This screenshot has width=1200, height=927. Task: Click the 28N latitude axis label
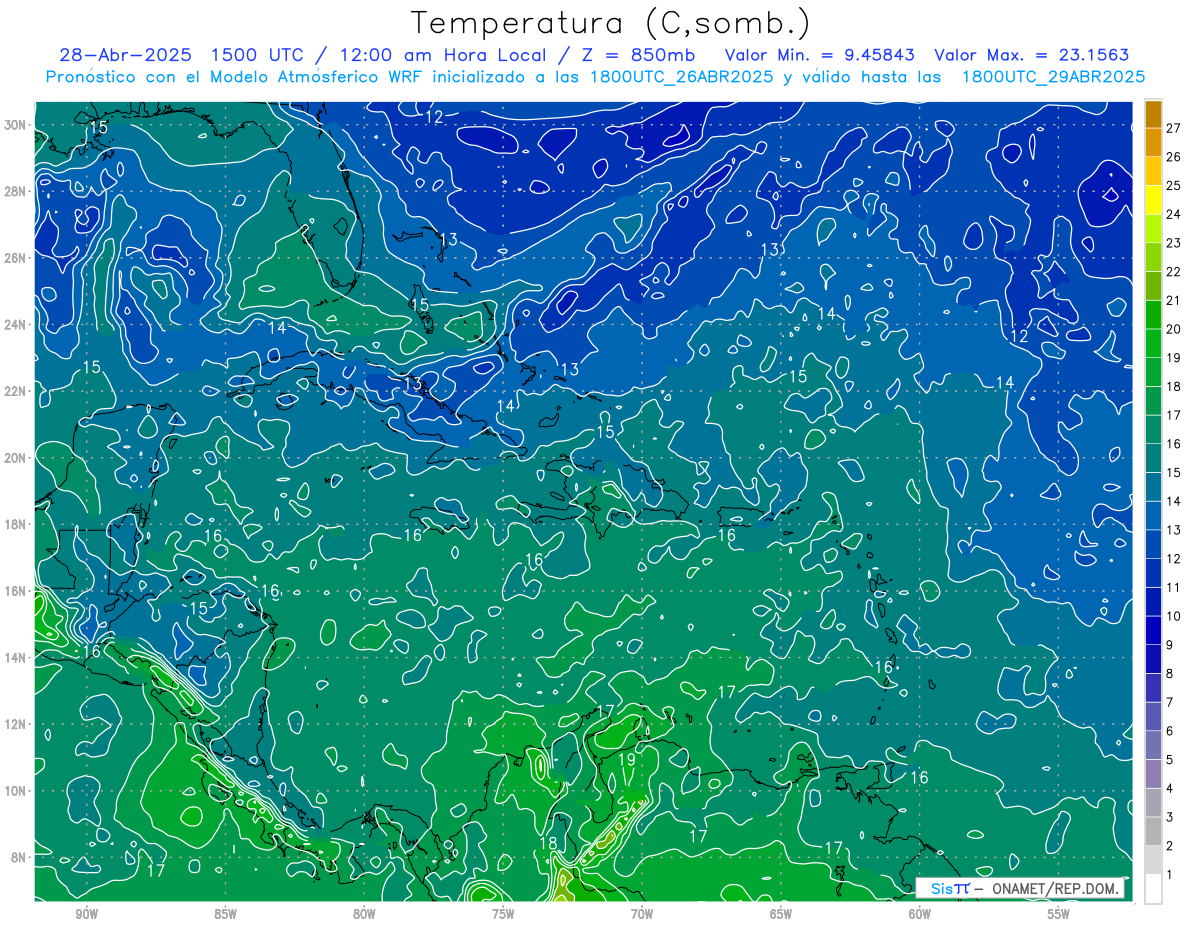(x=15, y=191)
